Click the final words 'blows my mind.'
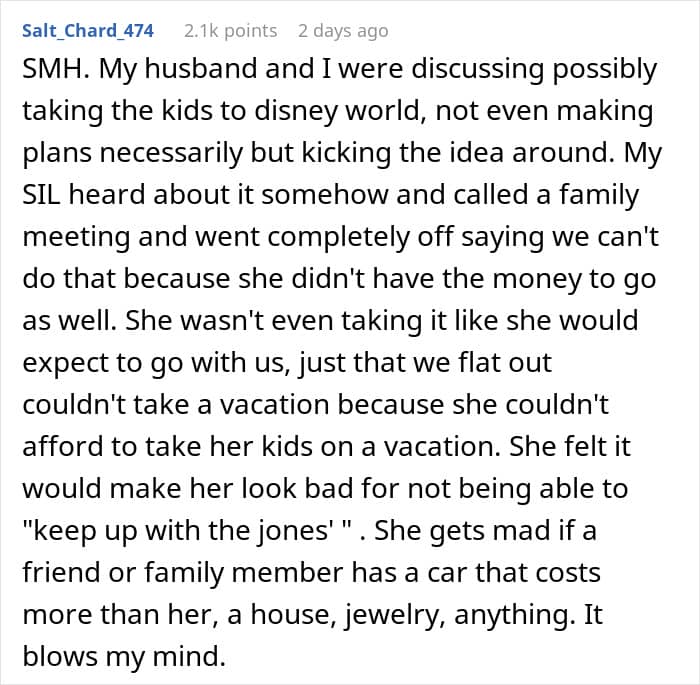The width and height of the screenshot is (700, 685). (124, 656)
